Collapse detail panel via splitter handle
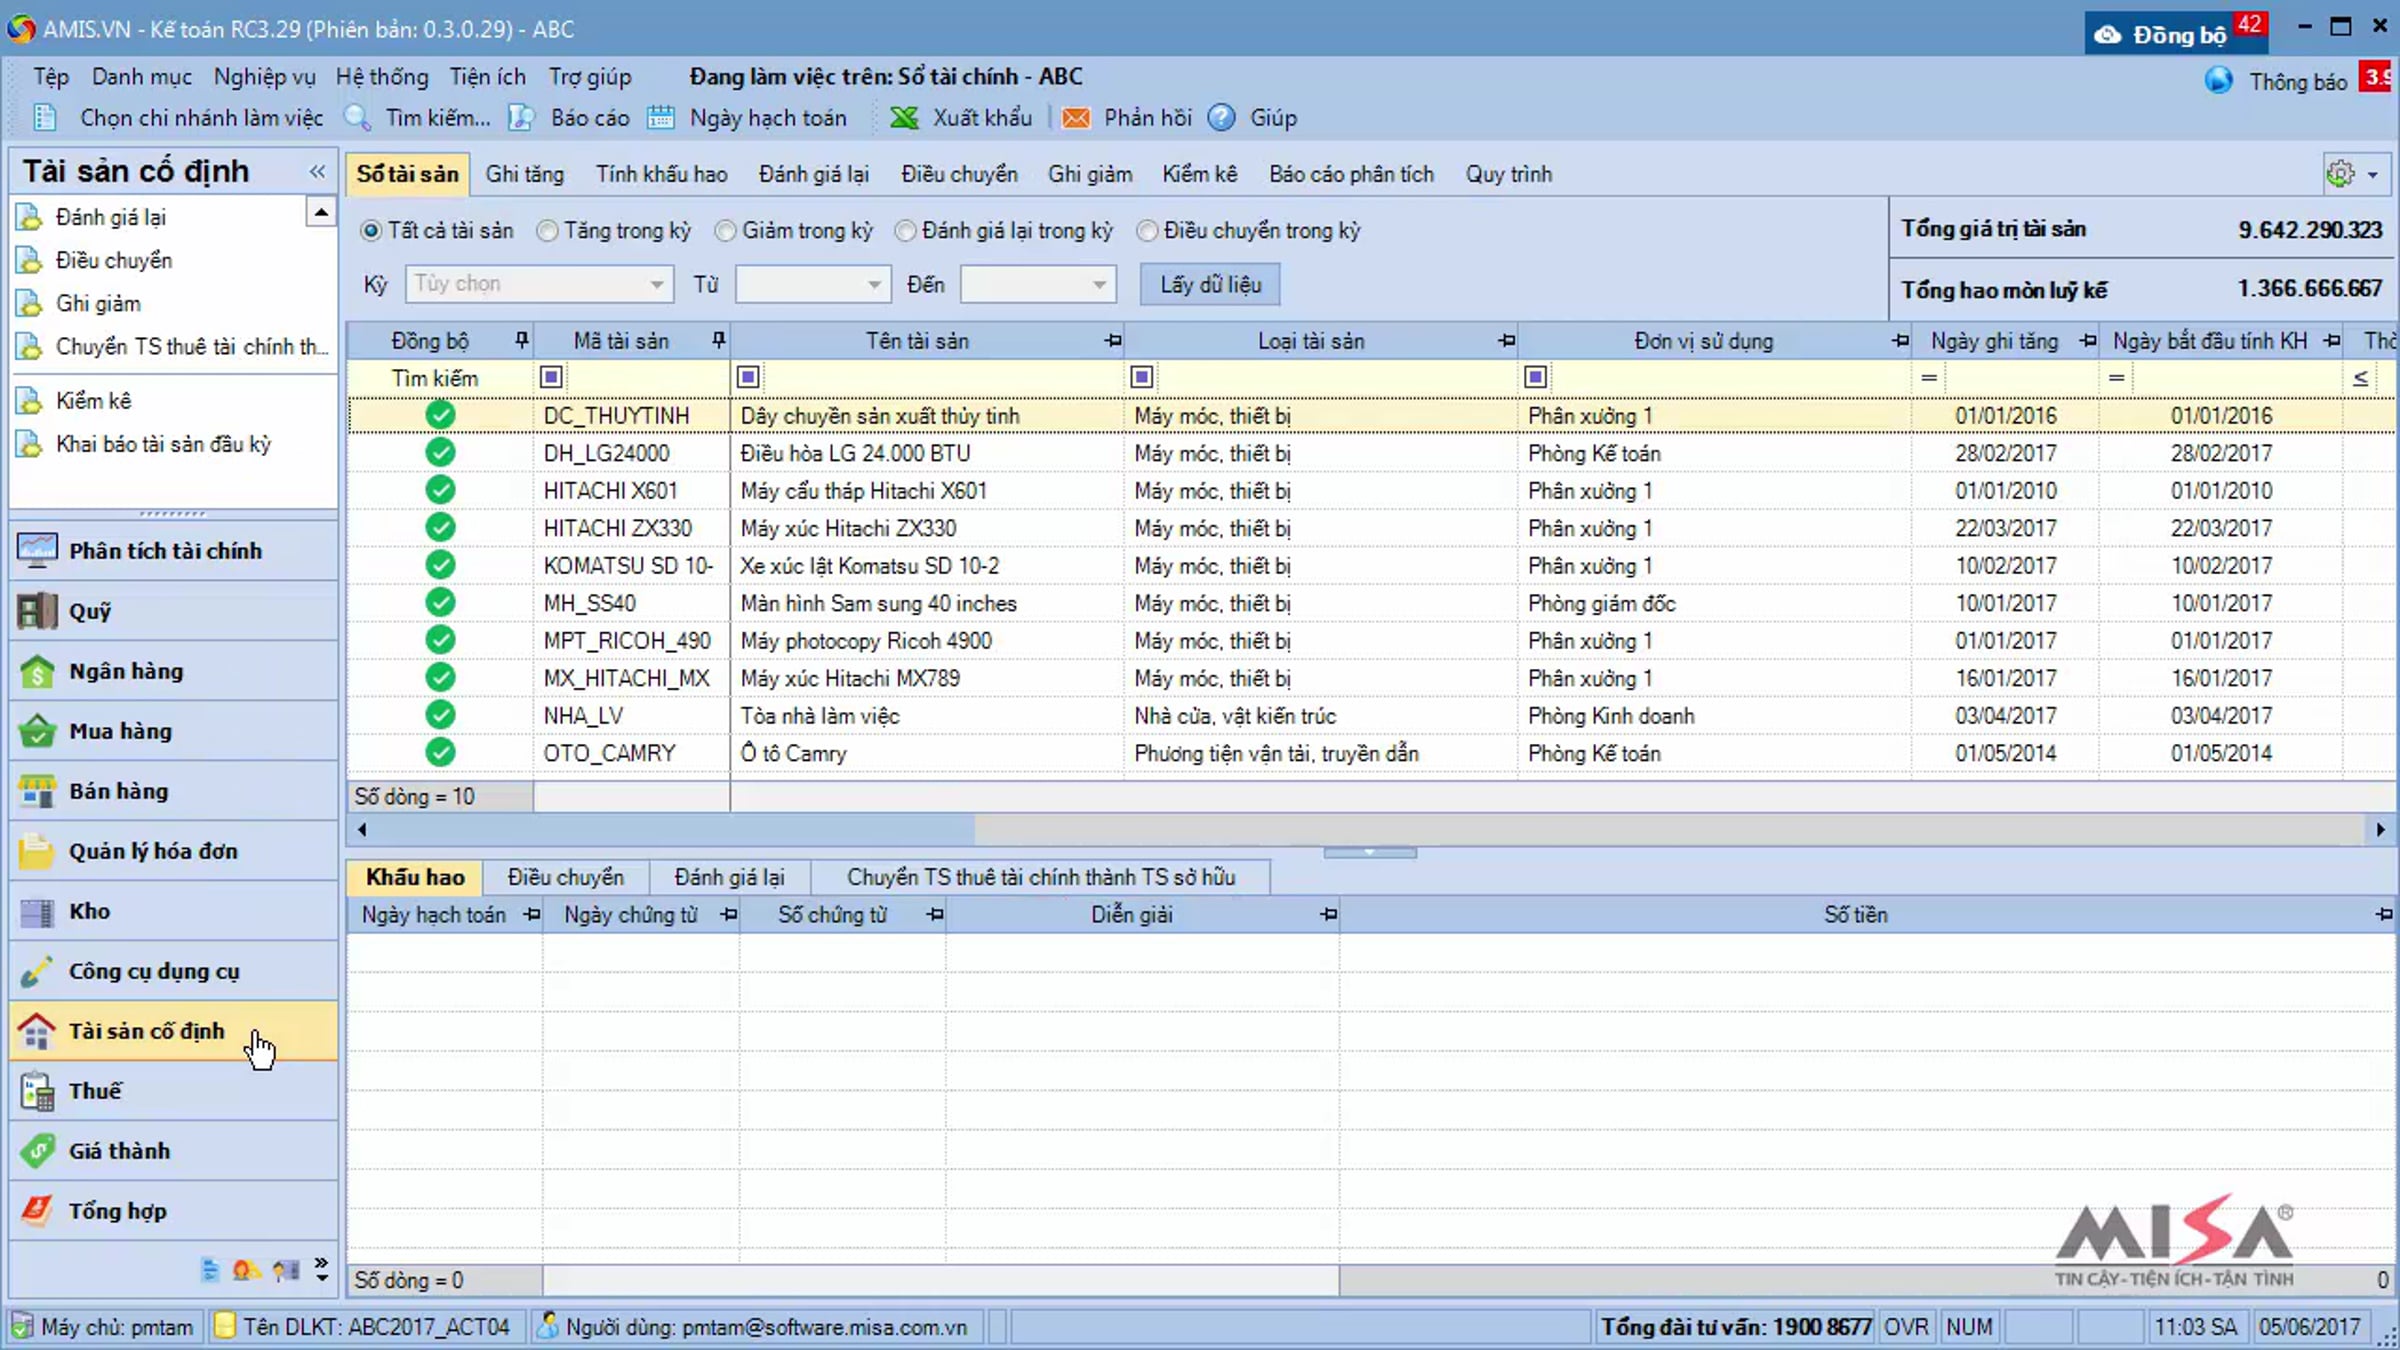The height and width of the screenshot is (1350, 2400). click(1370, 853)
